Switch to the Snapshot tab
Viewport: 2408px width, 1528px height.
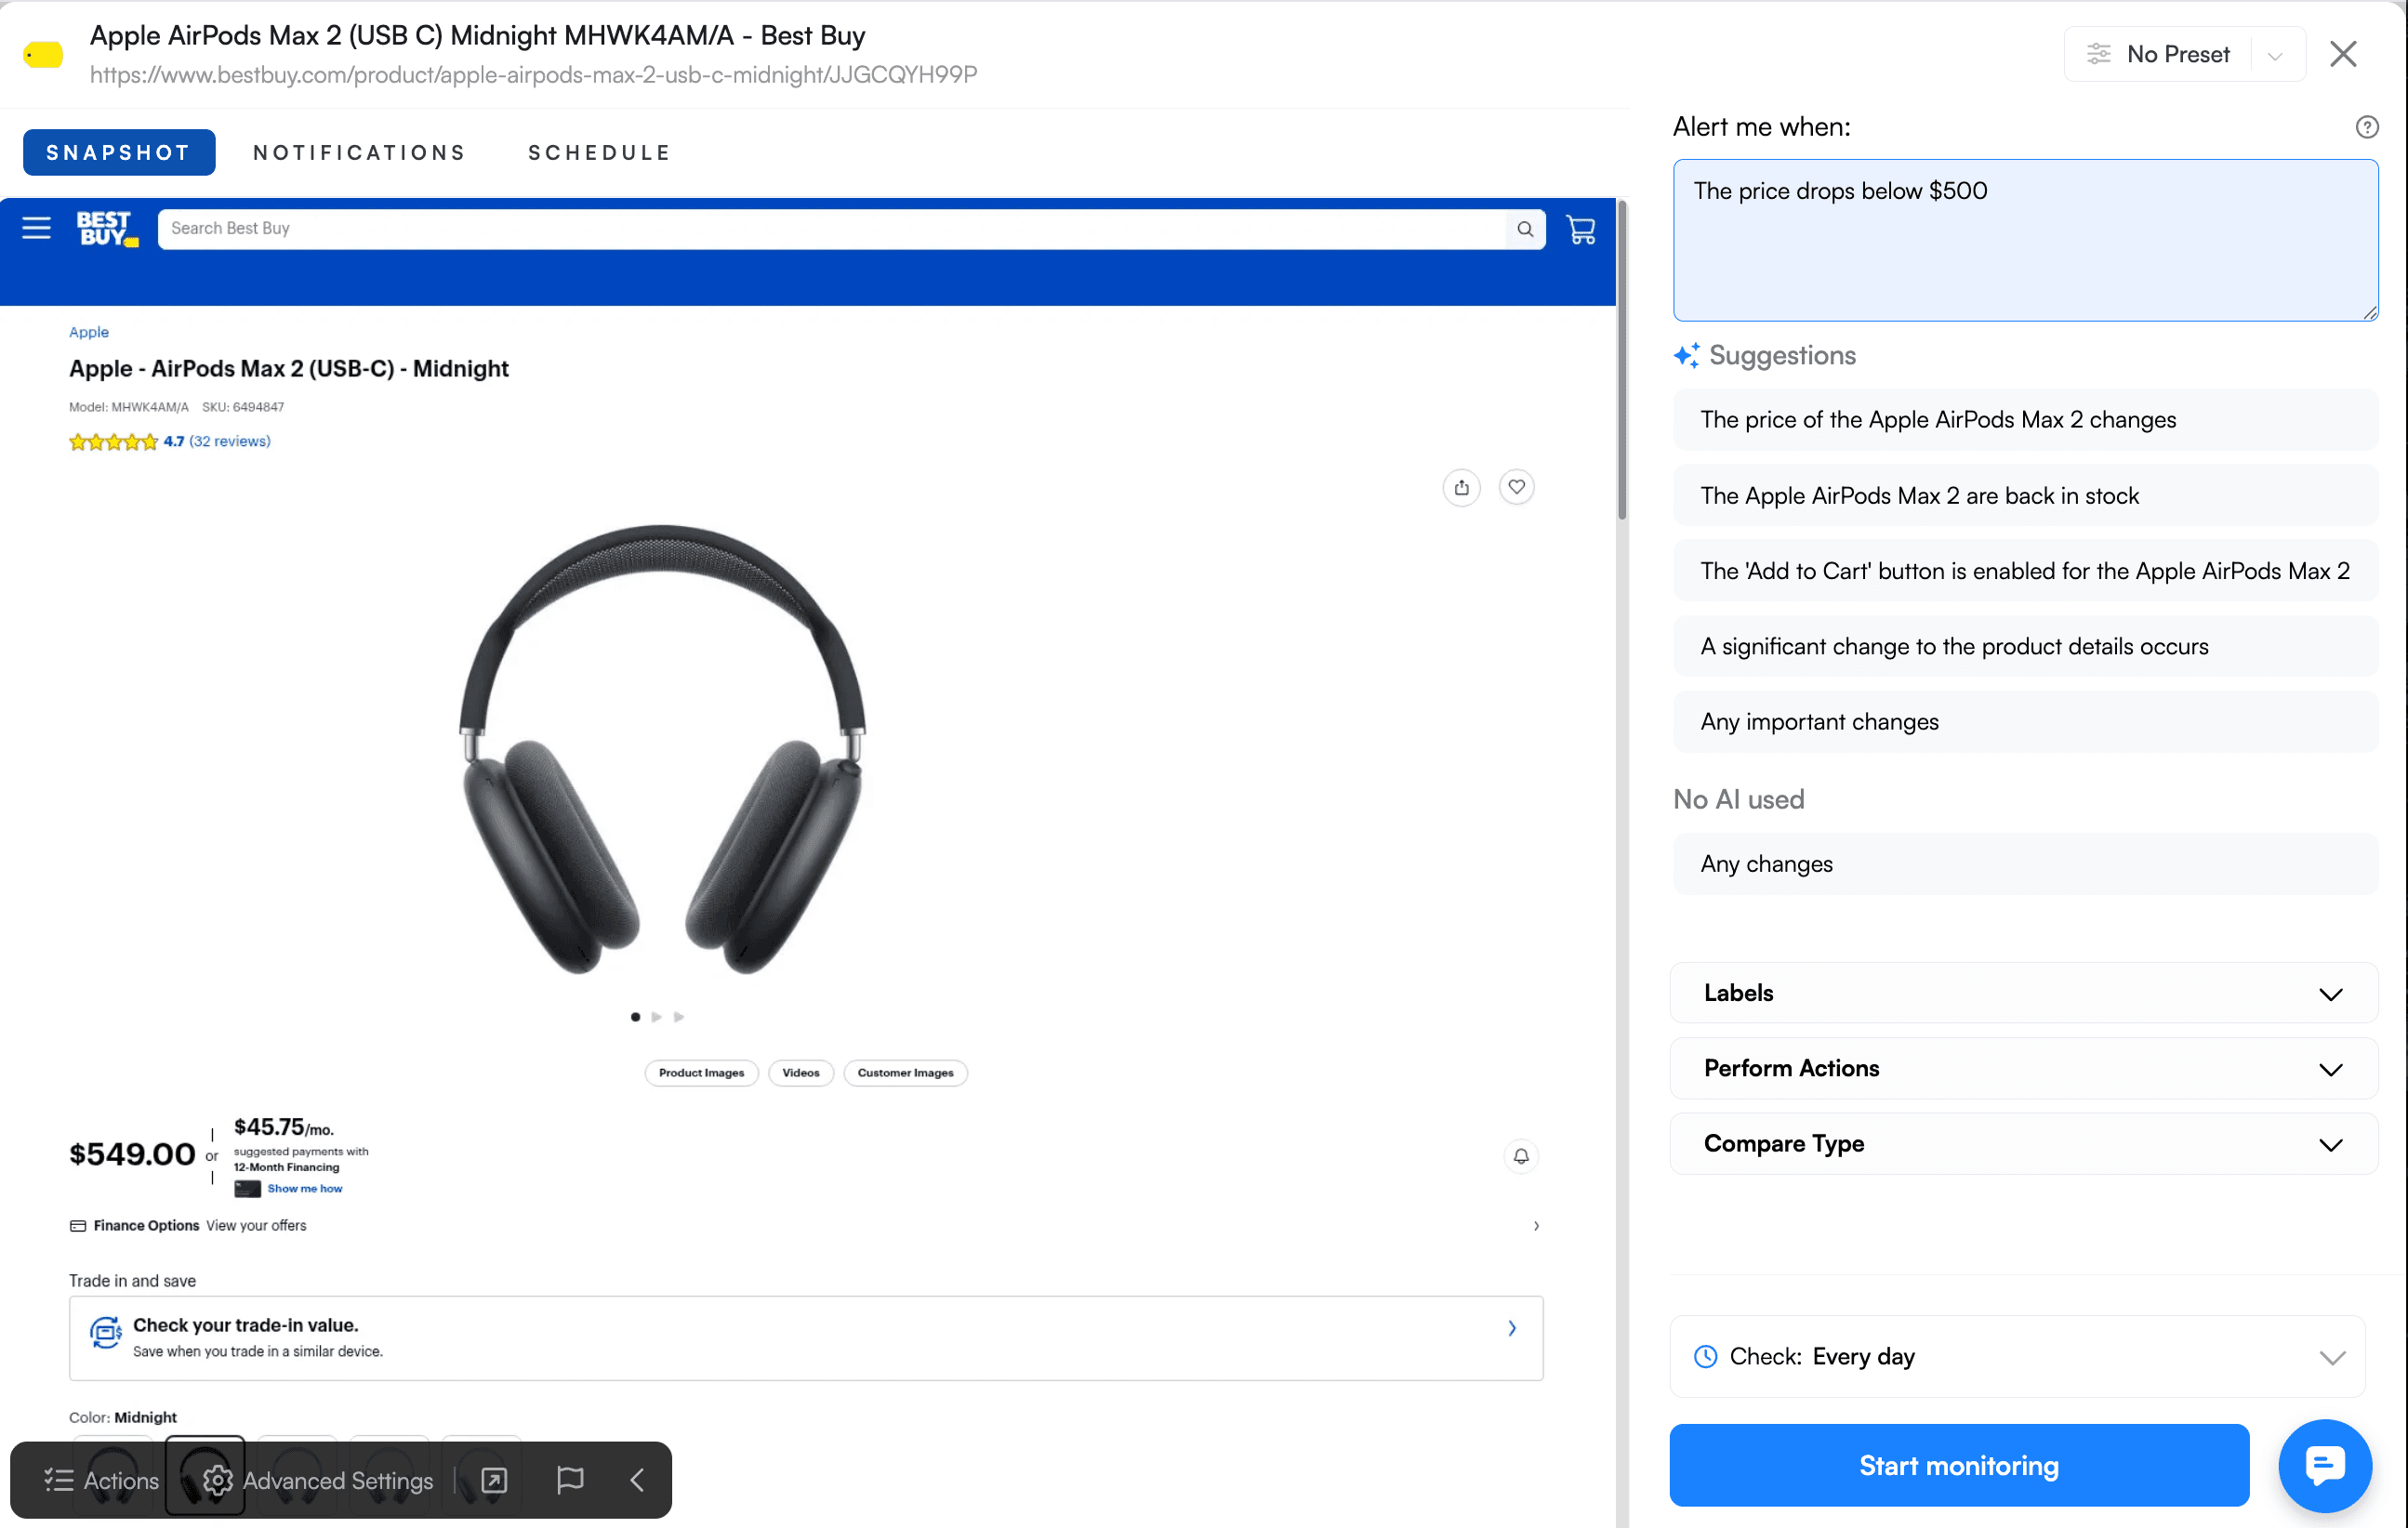coord(119,153)
